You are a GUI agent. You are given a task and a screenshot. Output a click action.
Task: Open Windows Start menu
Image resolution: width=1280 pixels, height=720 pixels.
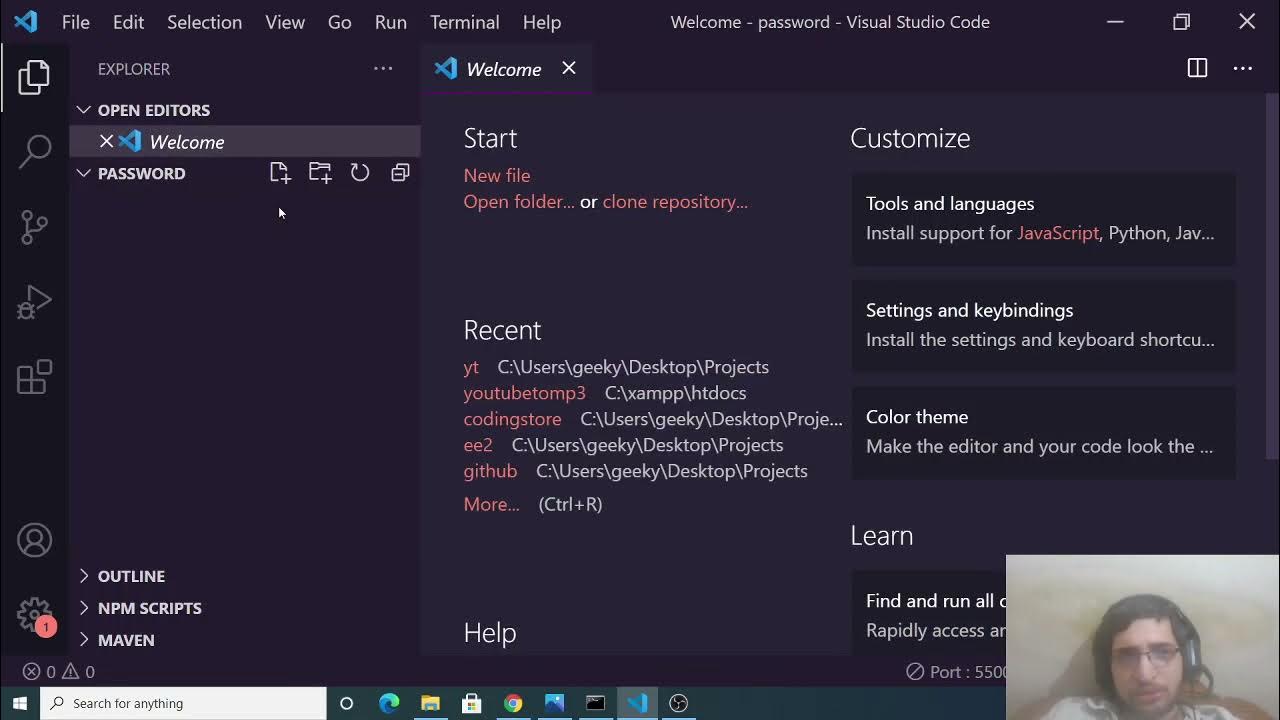pyautogui.click(x=20, y=703)
